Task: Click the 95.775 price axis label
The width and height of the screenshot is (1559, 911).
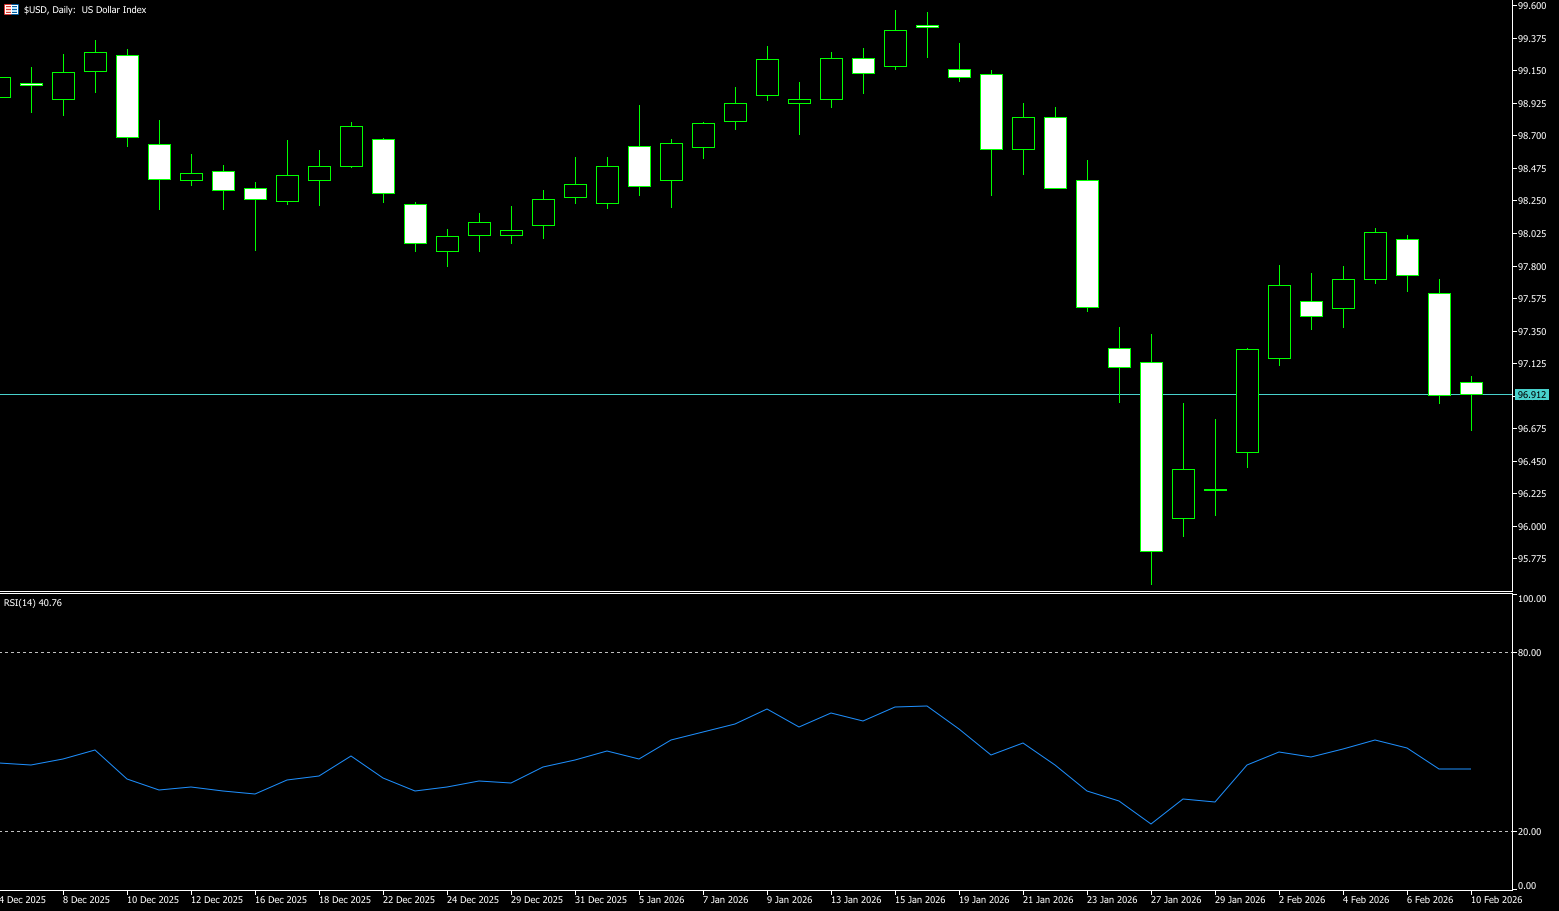Action: [1532, 559]
